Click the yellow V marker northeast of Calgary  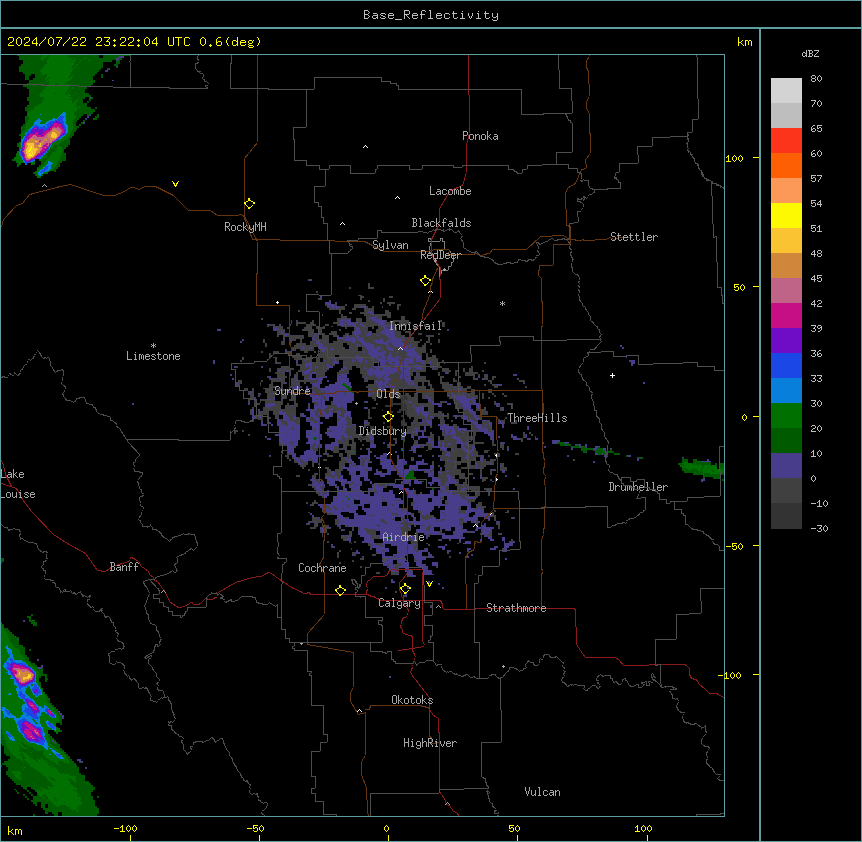[429, 584]
